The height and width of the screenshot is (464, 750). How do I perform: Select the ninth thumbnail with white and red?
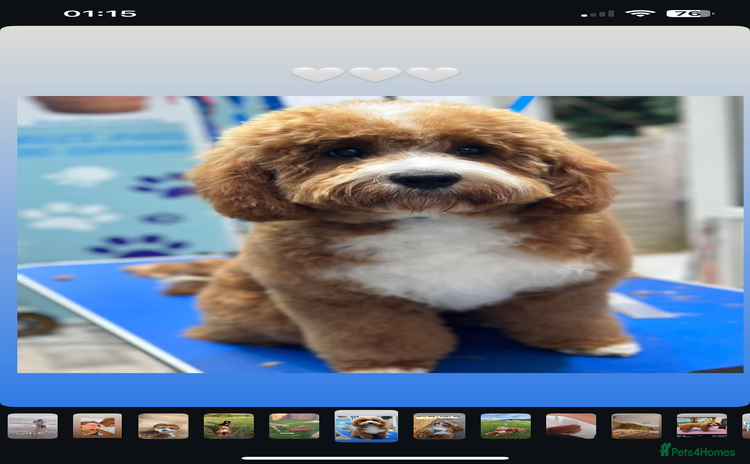(571, 426)
